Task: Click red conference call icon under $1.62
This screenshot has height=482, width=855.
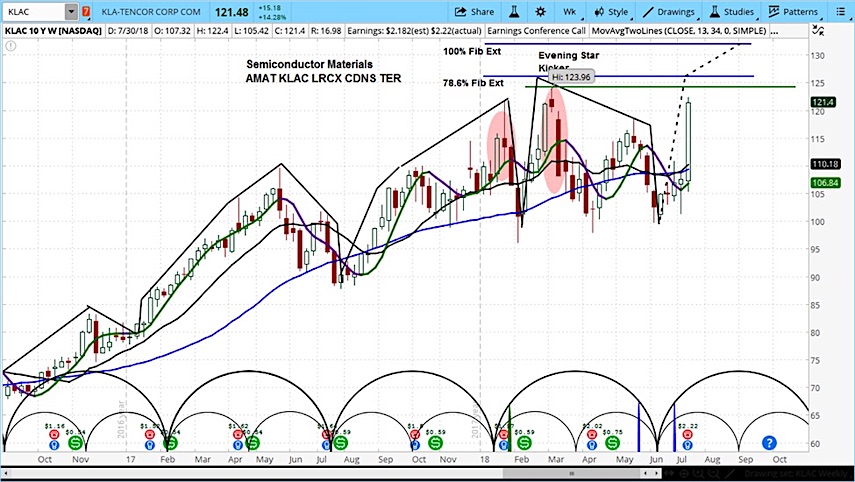Action: click(238, 435)
